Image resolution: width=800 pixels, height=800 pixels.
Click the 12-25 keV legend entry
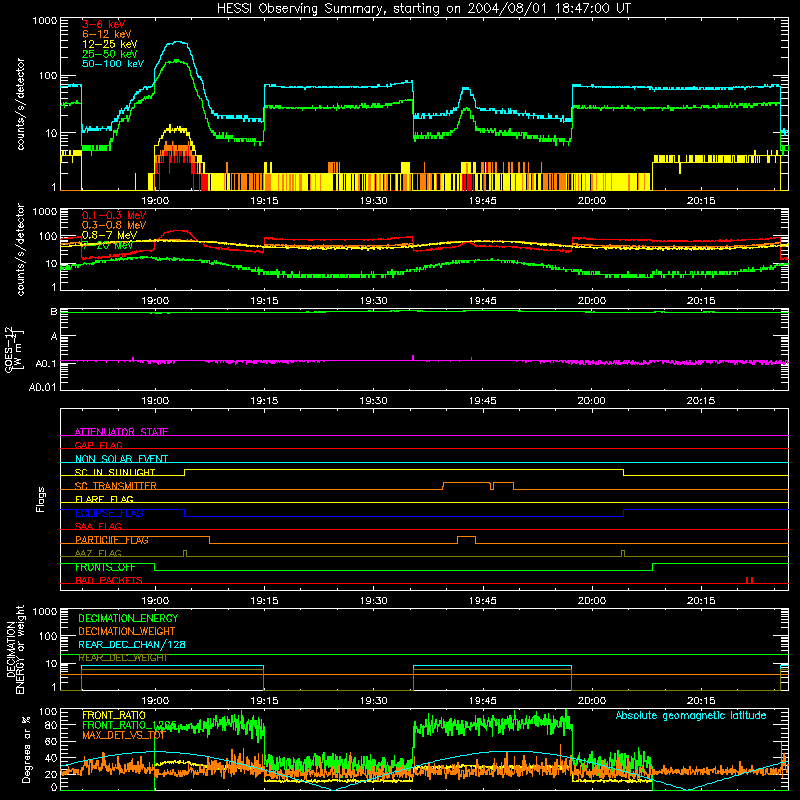pyautogui.click(x=109, y=44)
